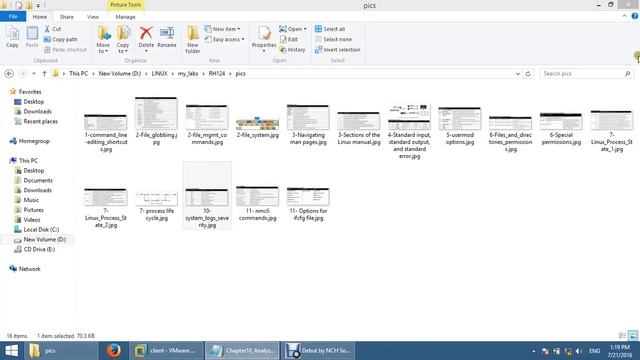Open Firefox from the taskbar
This screenshot has width=640, height=360.
114,351
